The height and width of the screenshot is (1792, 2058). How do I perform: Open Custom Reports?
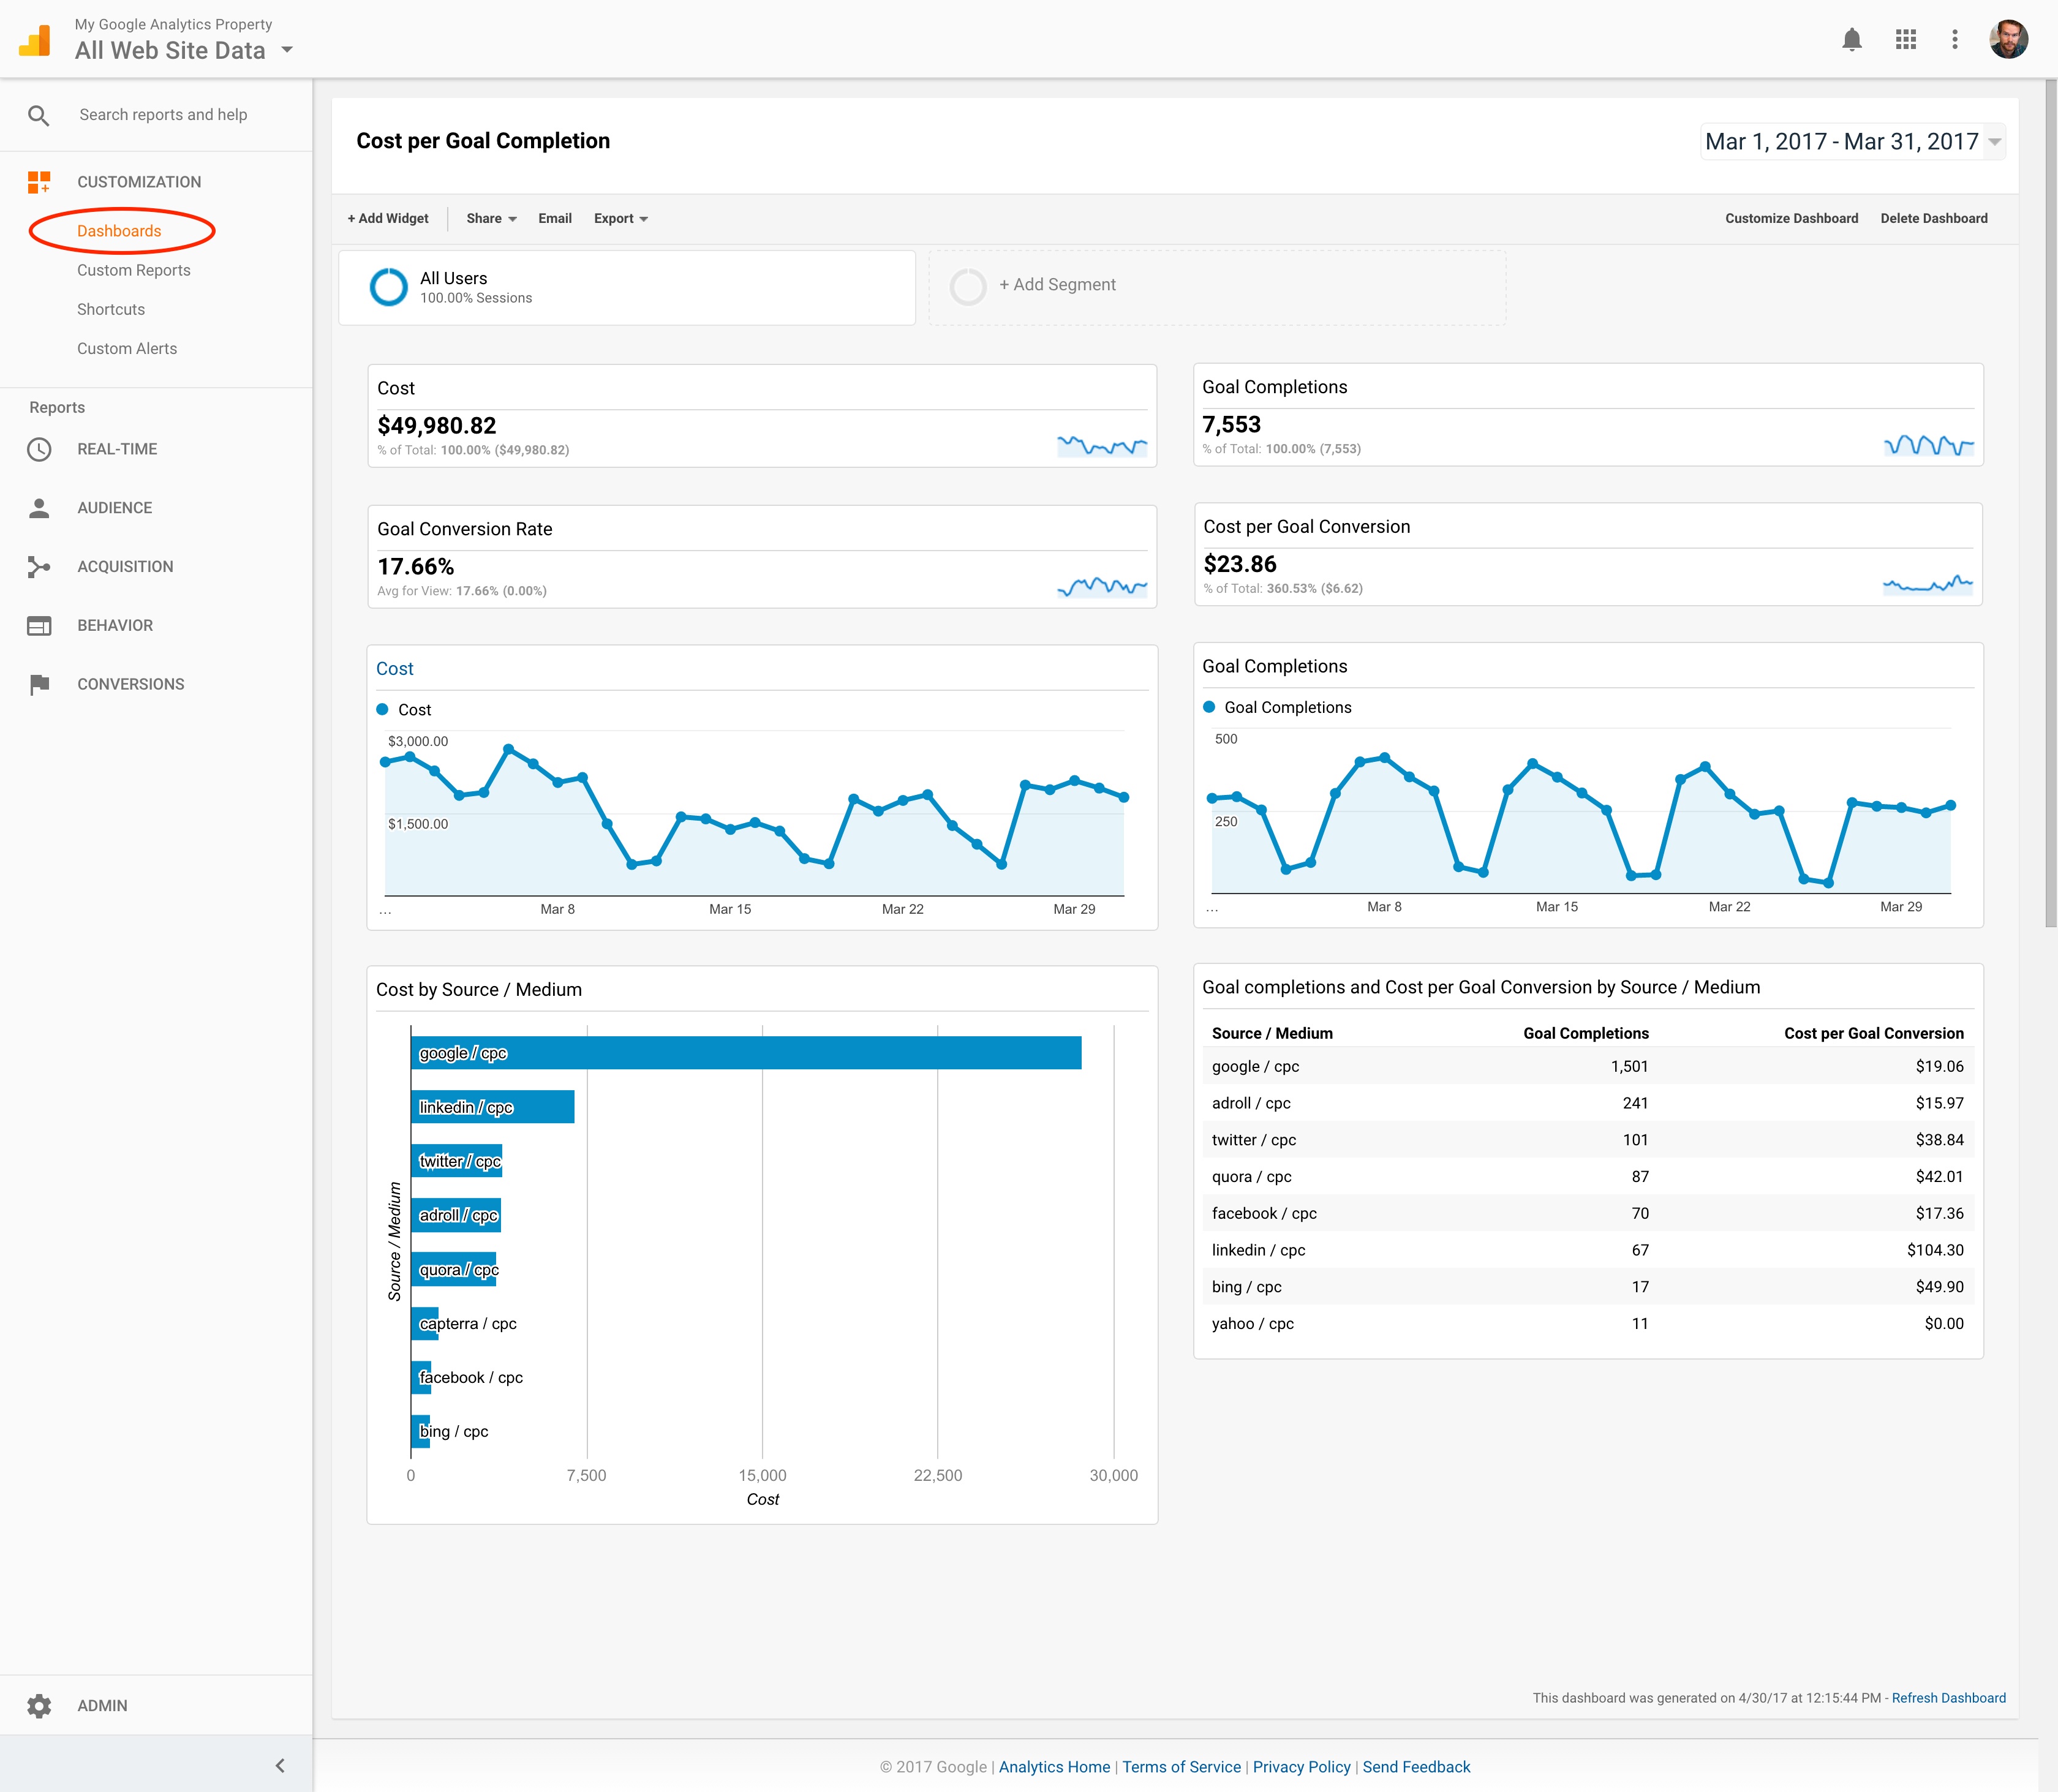(134, 270)
